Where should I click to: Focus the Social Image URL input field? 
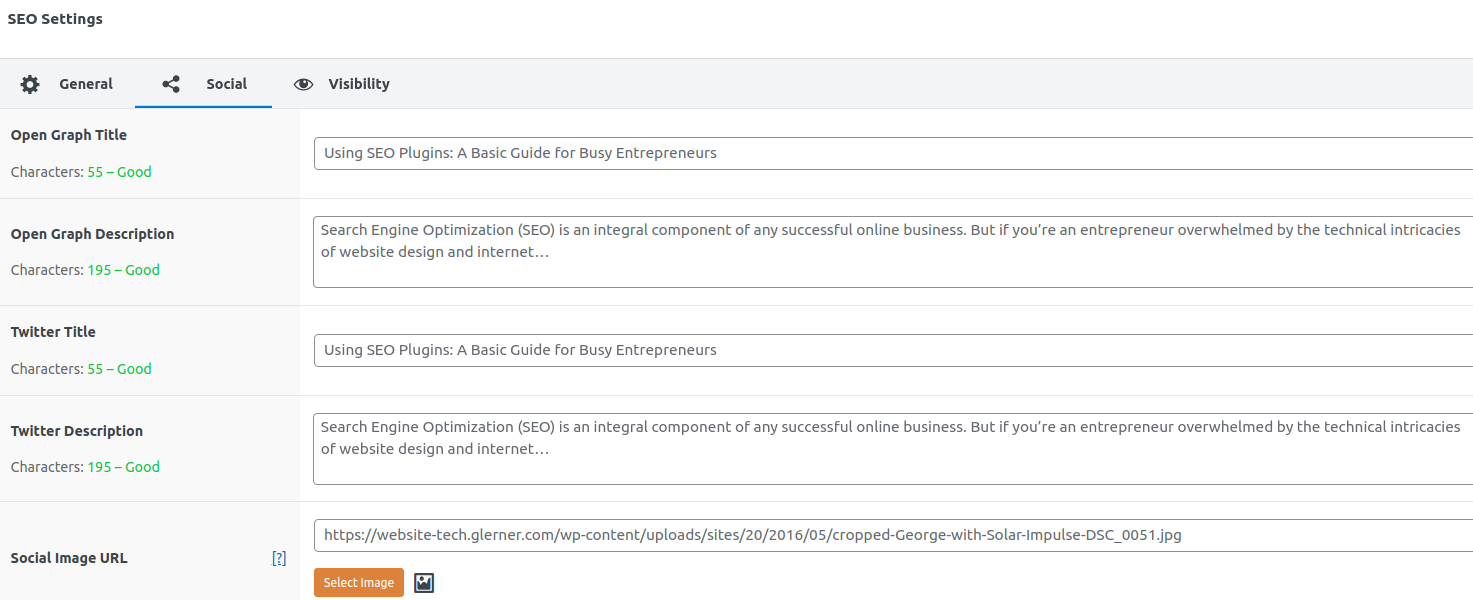click(893, 535)
